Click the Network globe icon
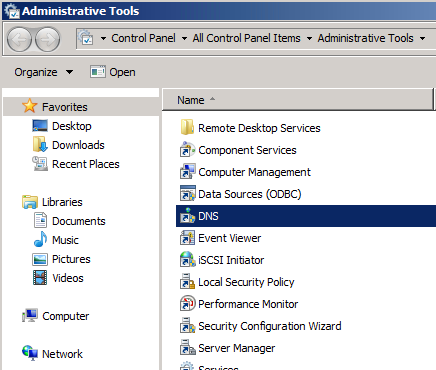 click(x=30, y=353)
